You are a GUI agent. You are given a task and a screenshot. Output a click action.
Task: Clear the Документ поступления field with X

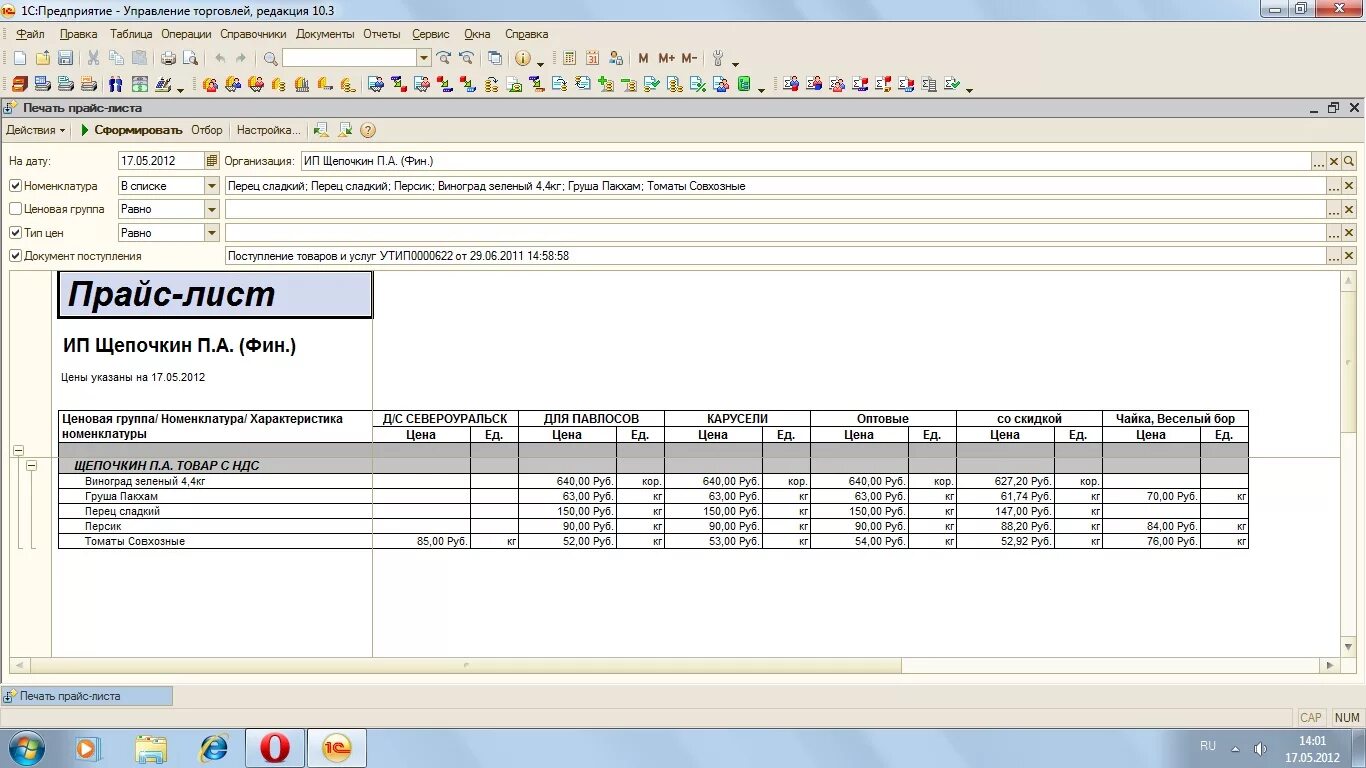[1349, 256]
